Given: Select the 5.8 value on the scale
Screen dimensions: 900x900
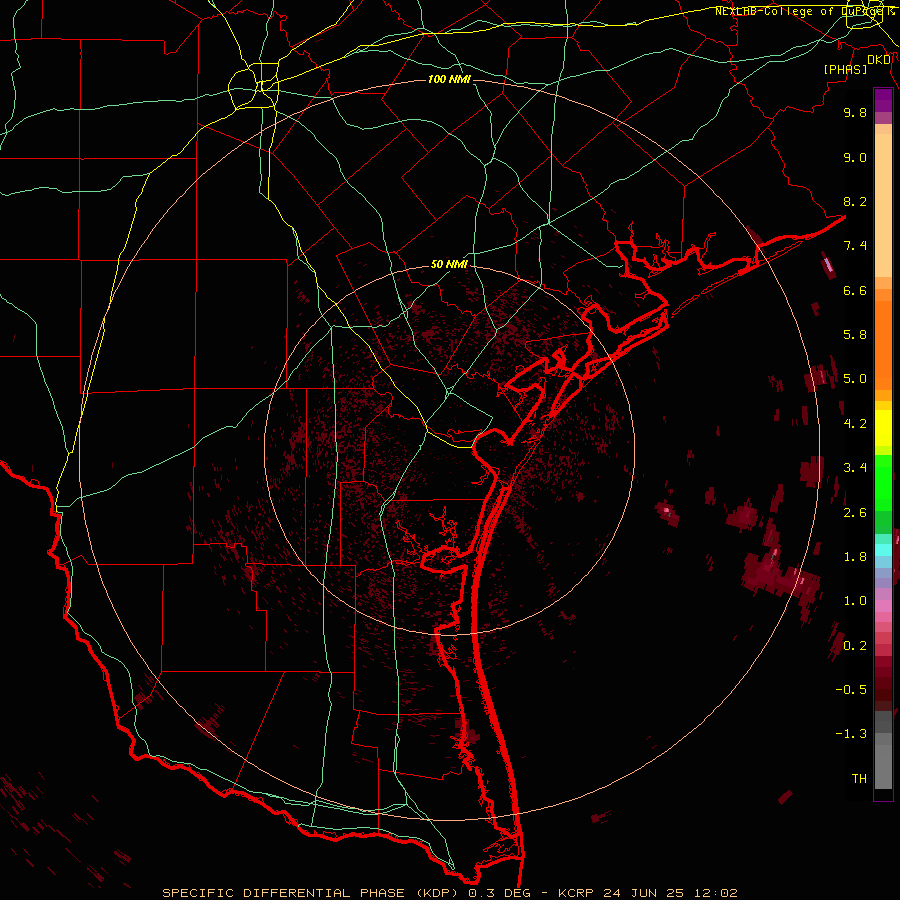Looking at the screenshot, I should [855, 335].
